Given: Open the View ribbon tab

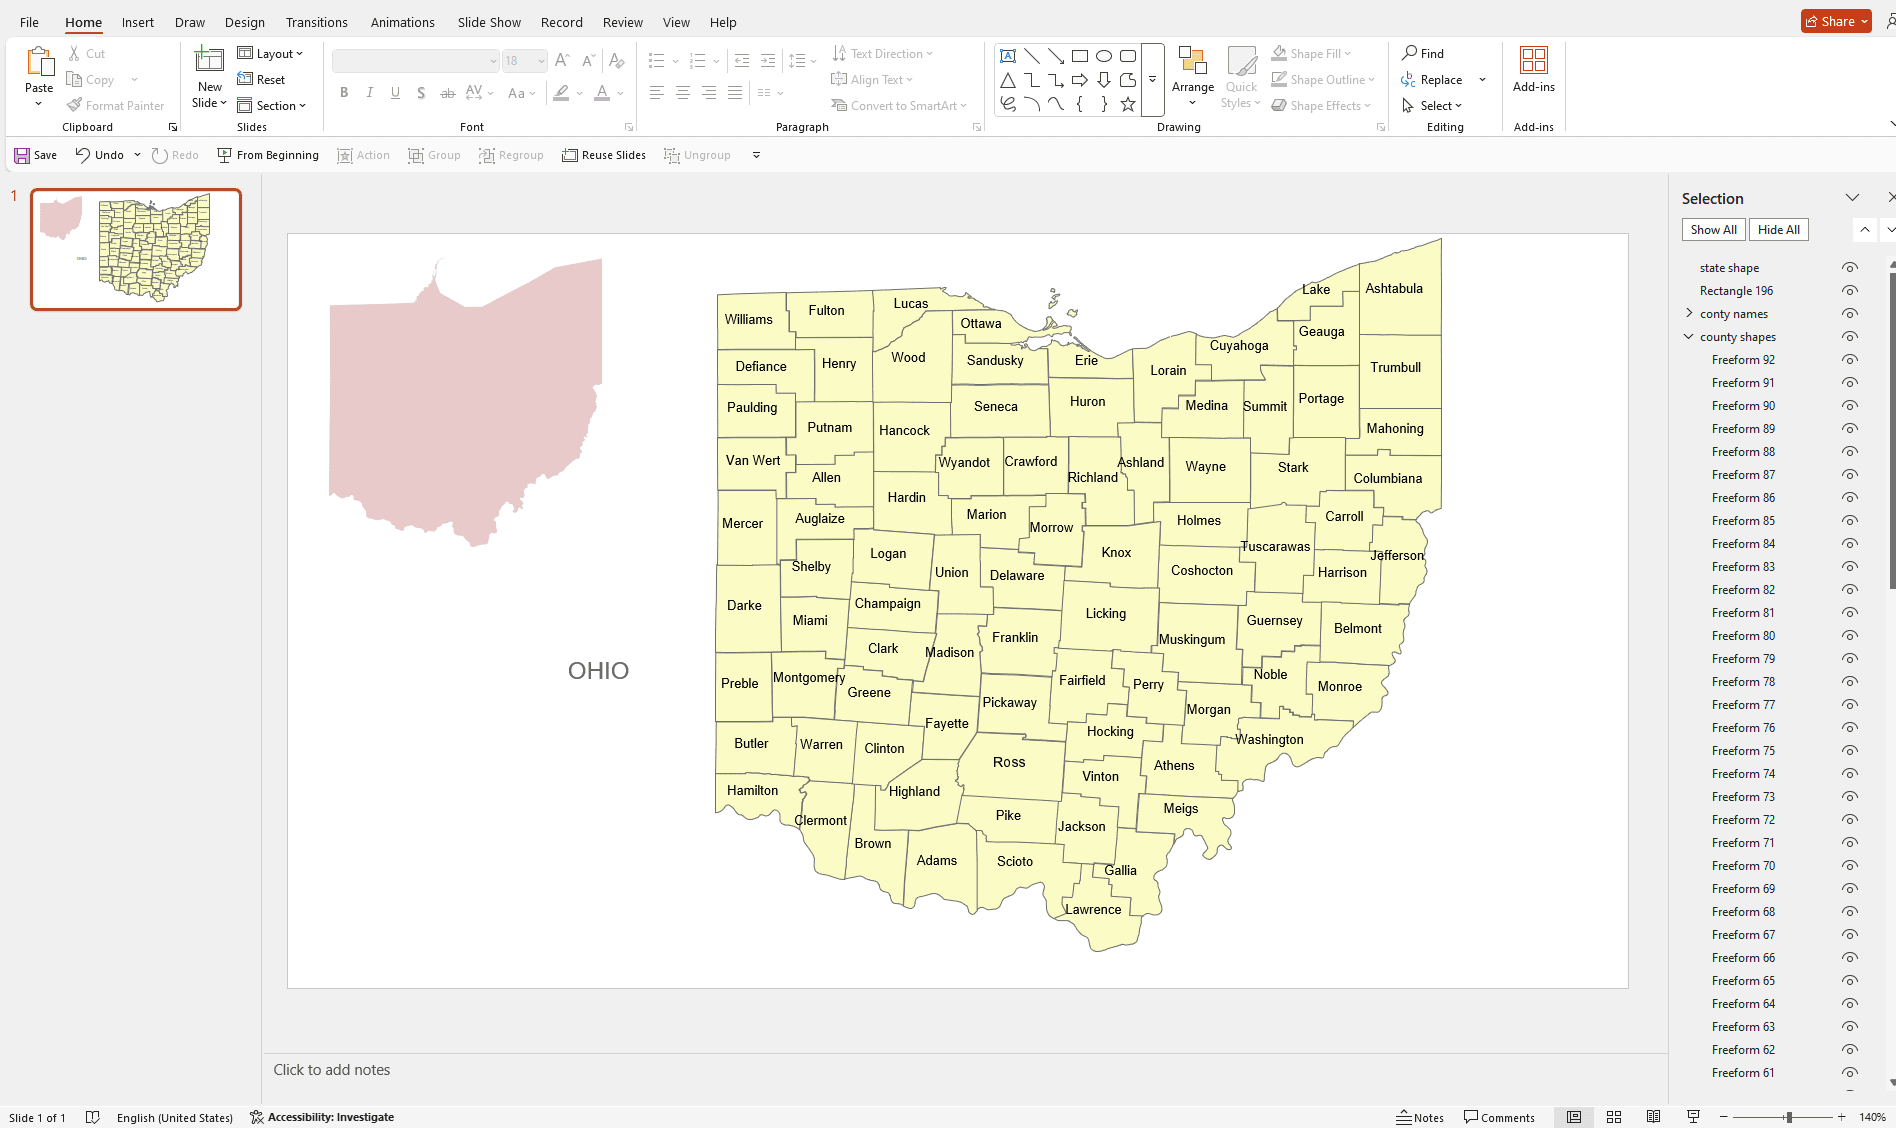Looking at the screenshot, I should click(x=676, y=22).
